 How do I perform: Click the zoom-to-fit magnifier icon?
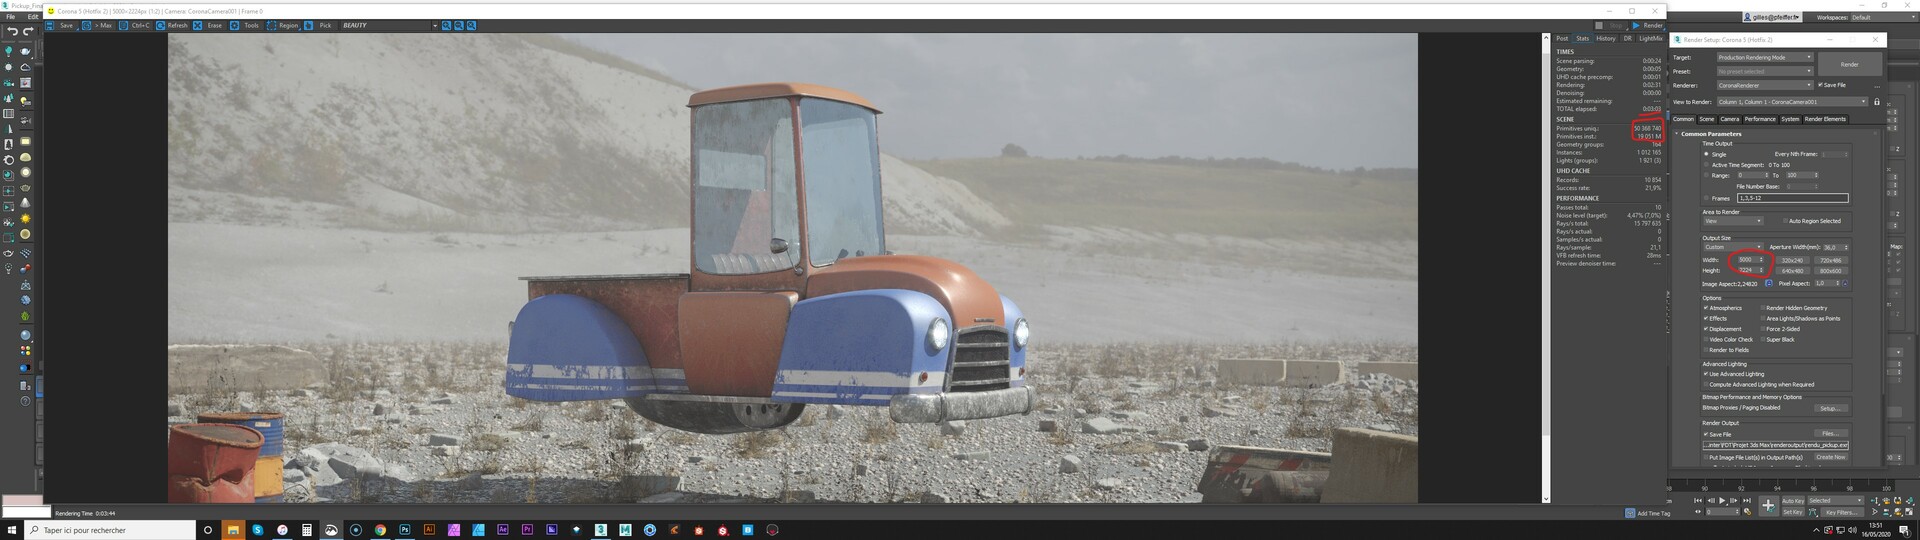click(471, 25)
